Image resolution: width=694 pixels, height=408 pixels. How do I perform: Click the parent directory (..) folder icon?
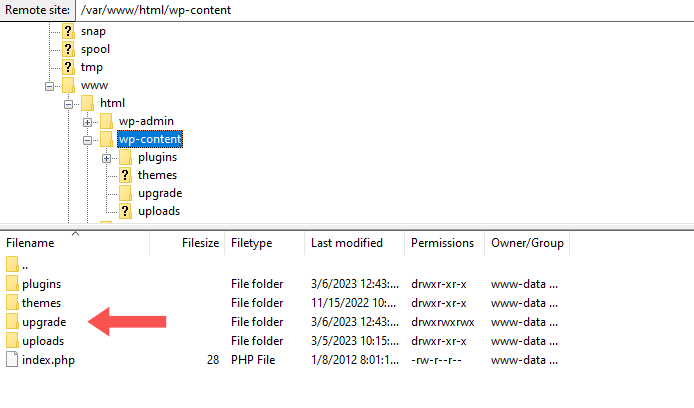(12, 265)
